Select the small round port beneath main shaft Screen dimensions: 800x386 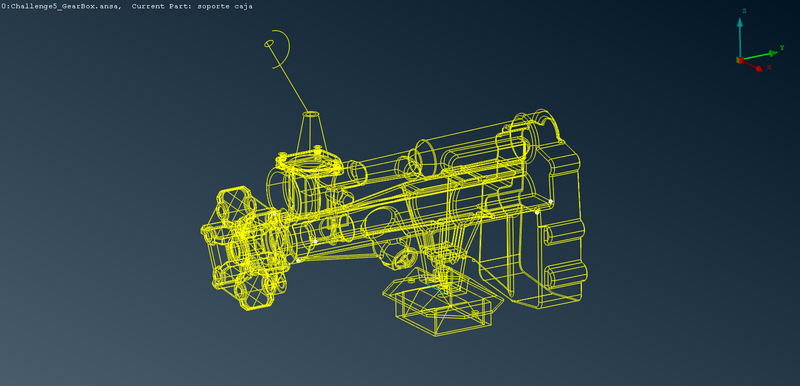407,258
